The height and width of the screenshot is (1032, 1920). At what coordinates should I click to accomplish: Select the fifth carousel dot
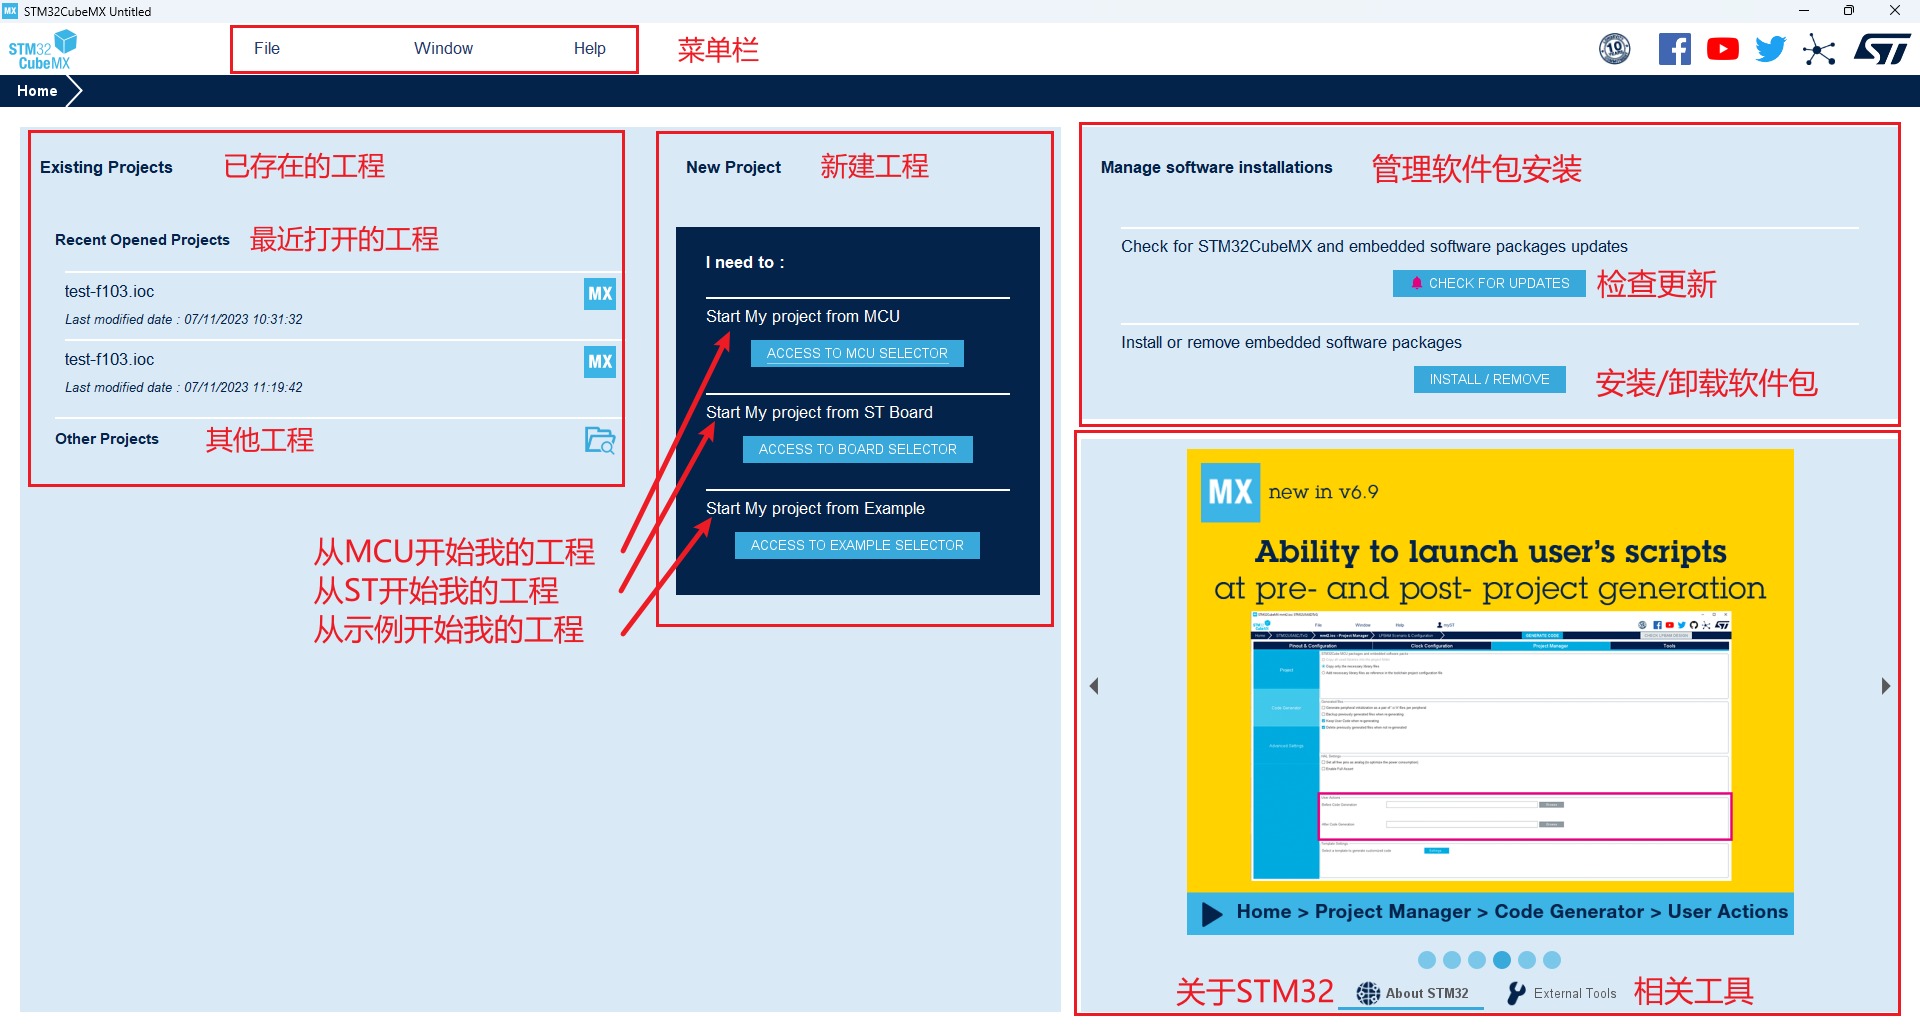1527,960
